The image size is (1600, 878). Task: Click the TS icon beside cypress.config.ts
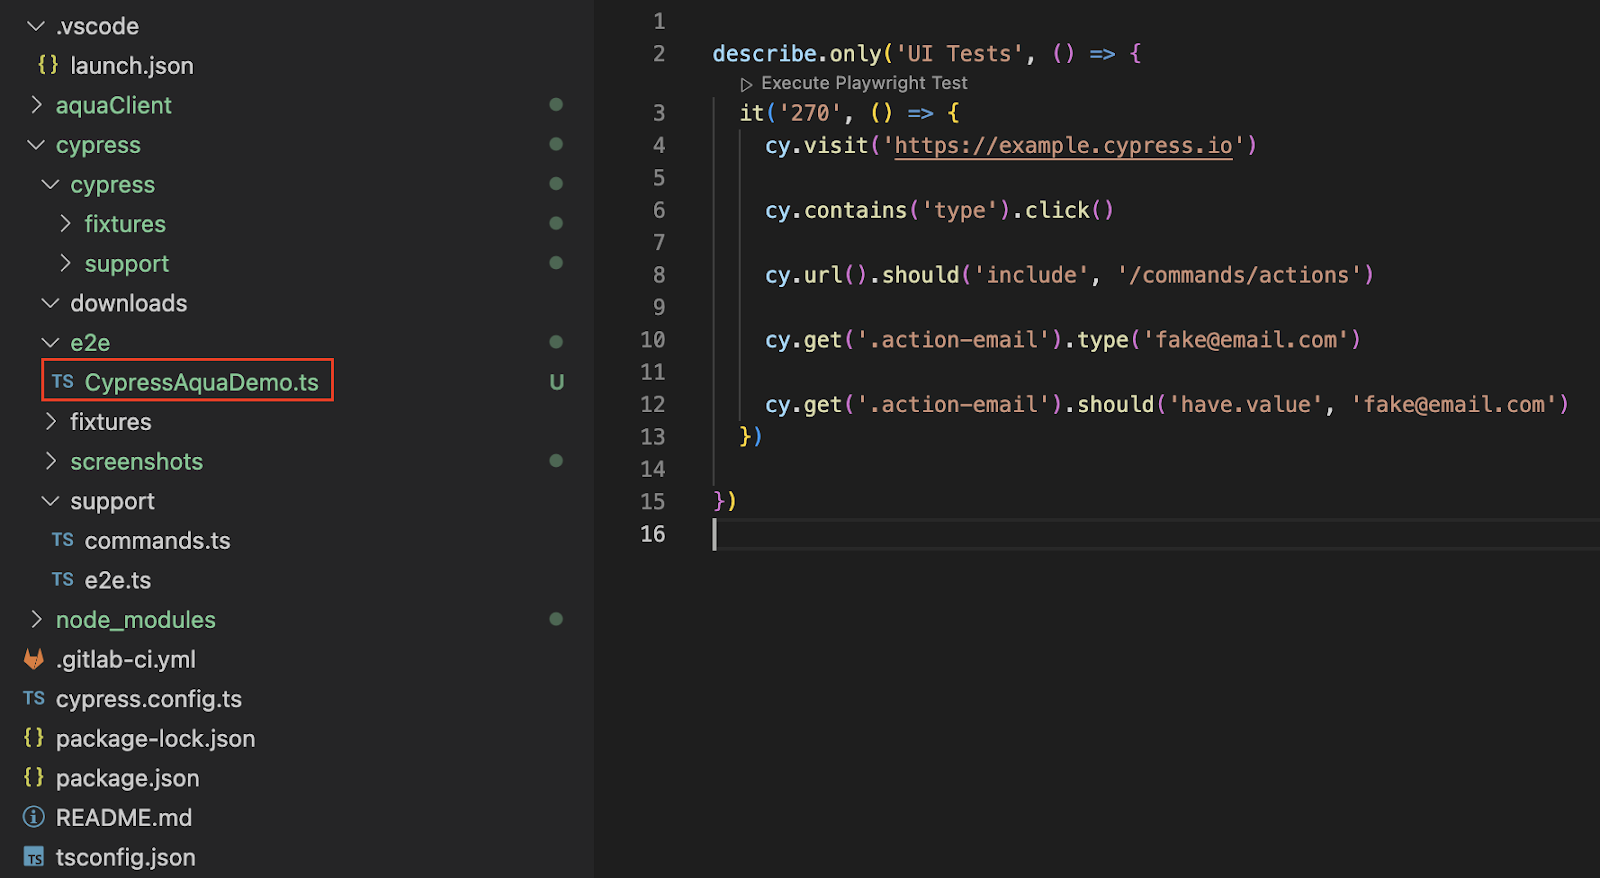point(34,698)
